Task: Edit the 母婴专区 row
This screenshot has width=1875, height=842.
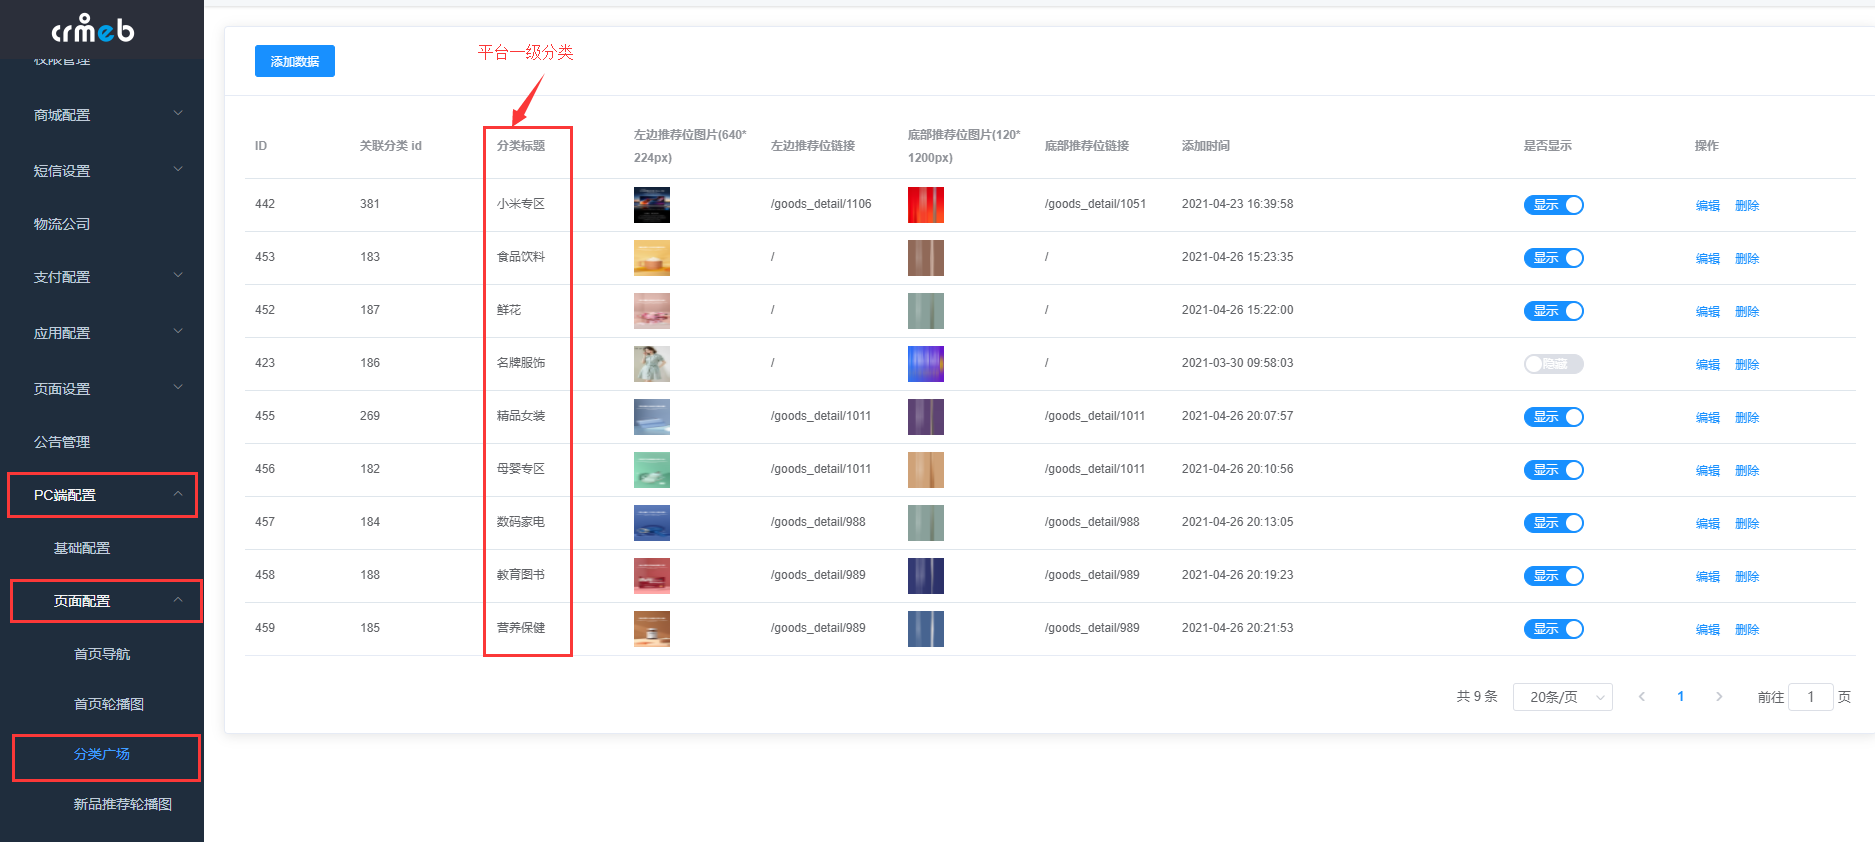Action: pos(1708,471)
